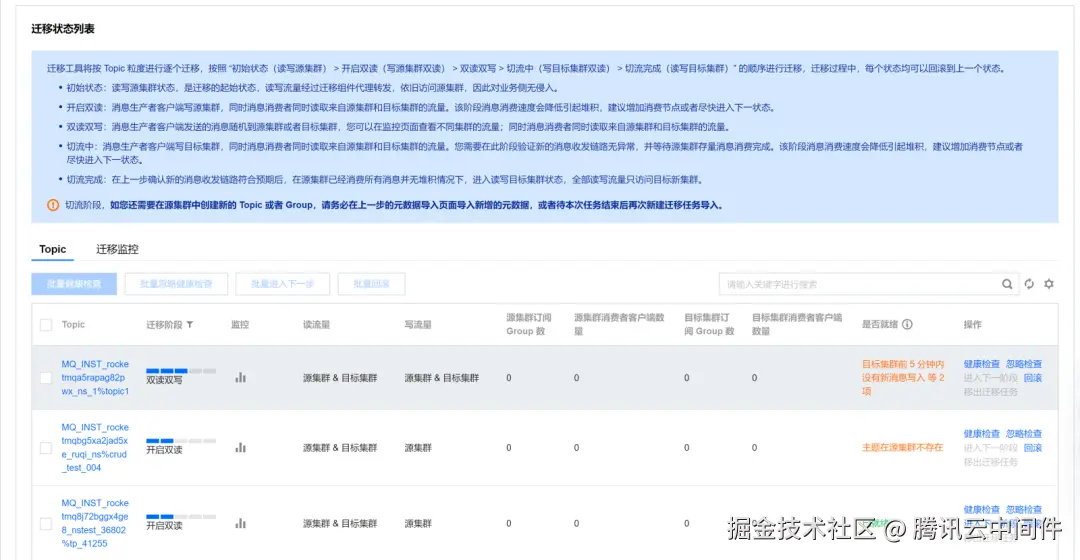Click the 源集群消费者客户端数量 column header

pyautogui.click(x=619, y=324)
